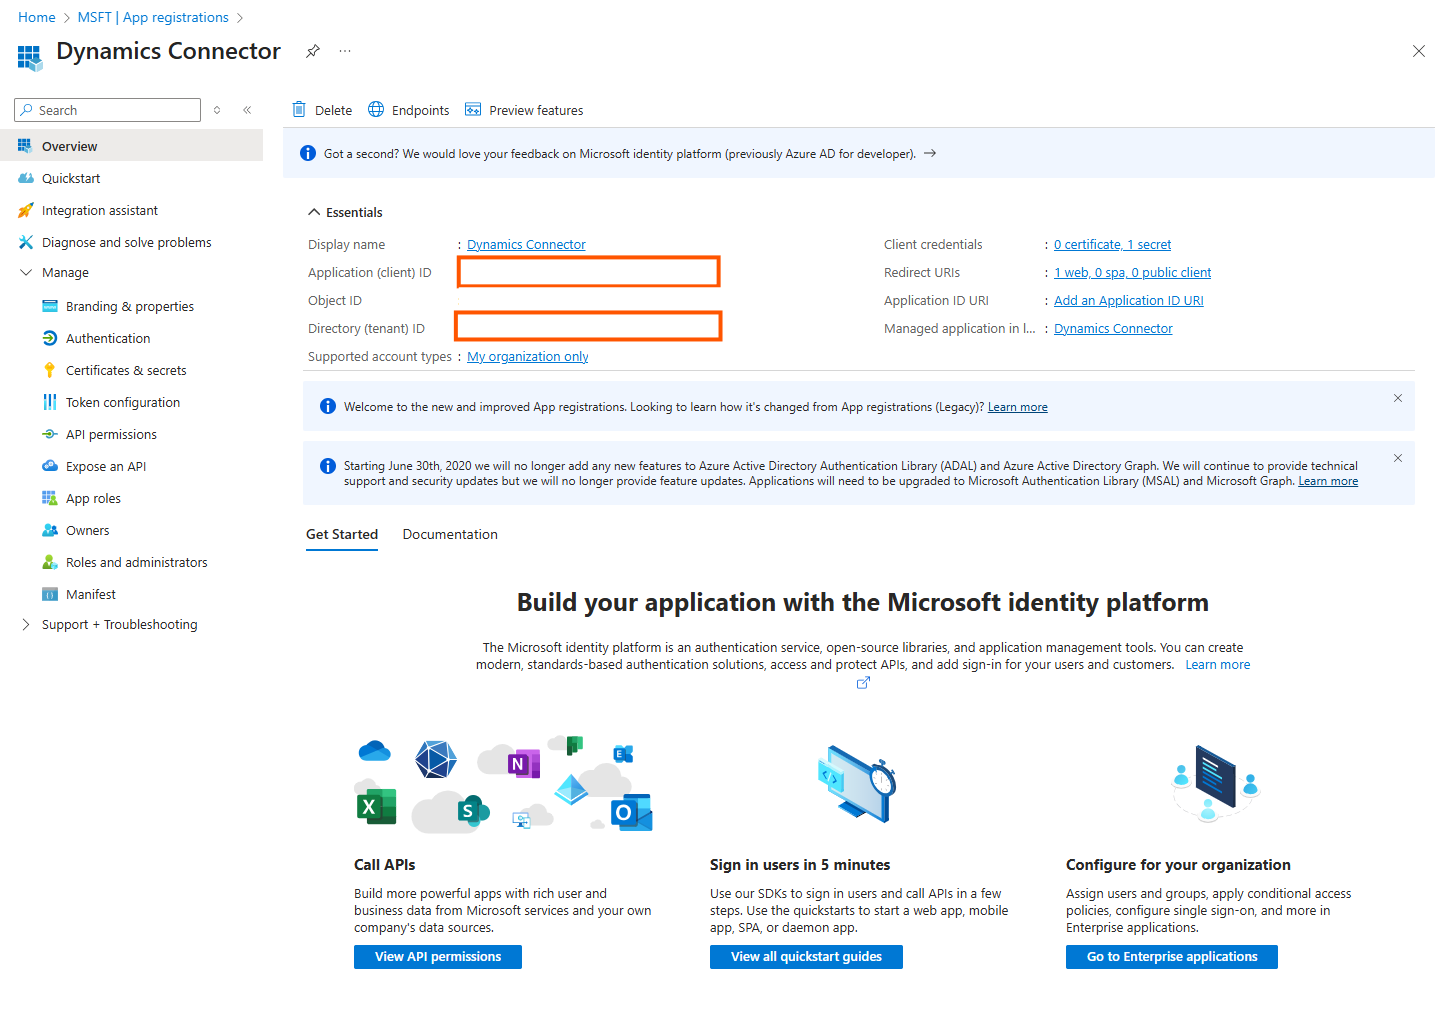The width and height of the screenshot is (1454, 1033).
Task: Open the '0 certificate, 1 secret' link
Action: click(x=1112, y=244)
